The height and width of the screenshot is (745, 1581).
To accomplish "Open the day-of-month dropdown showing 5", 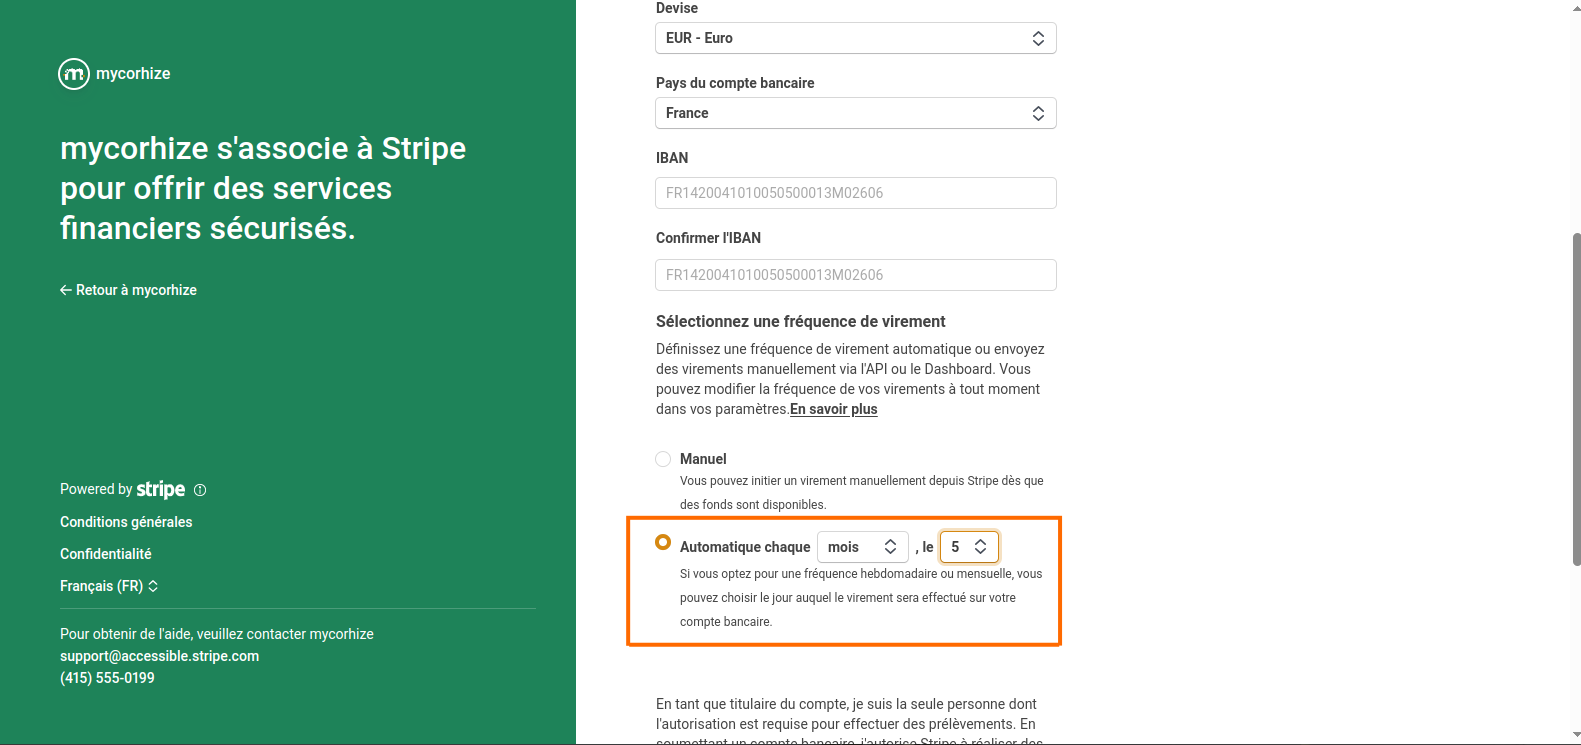I will (969, 547).
